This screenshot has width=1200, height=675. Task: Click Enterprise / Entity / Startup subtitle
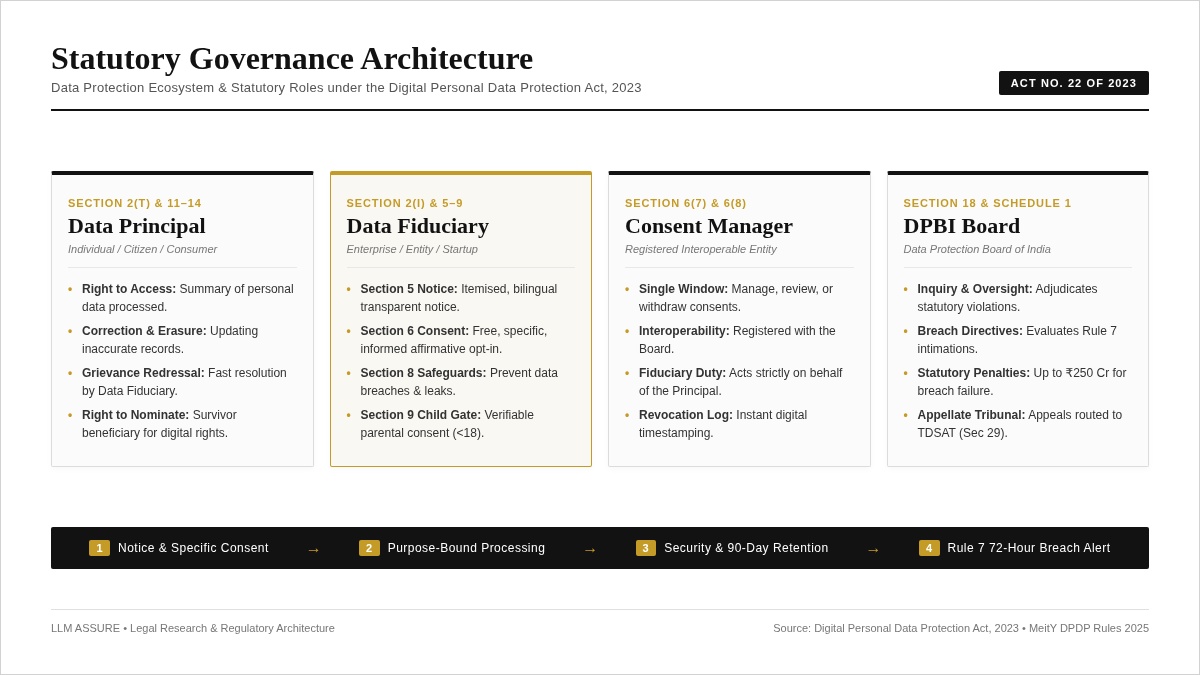click(x=412, y=249)
